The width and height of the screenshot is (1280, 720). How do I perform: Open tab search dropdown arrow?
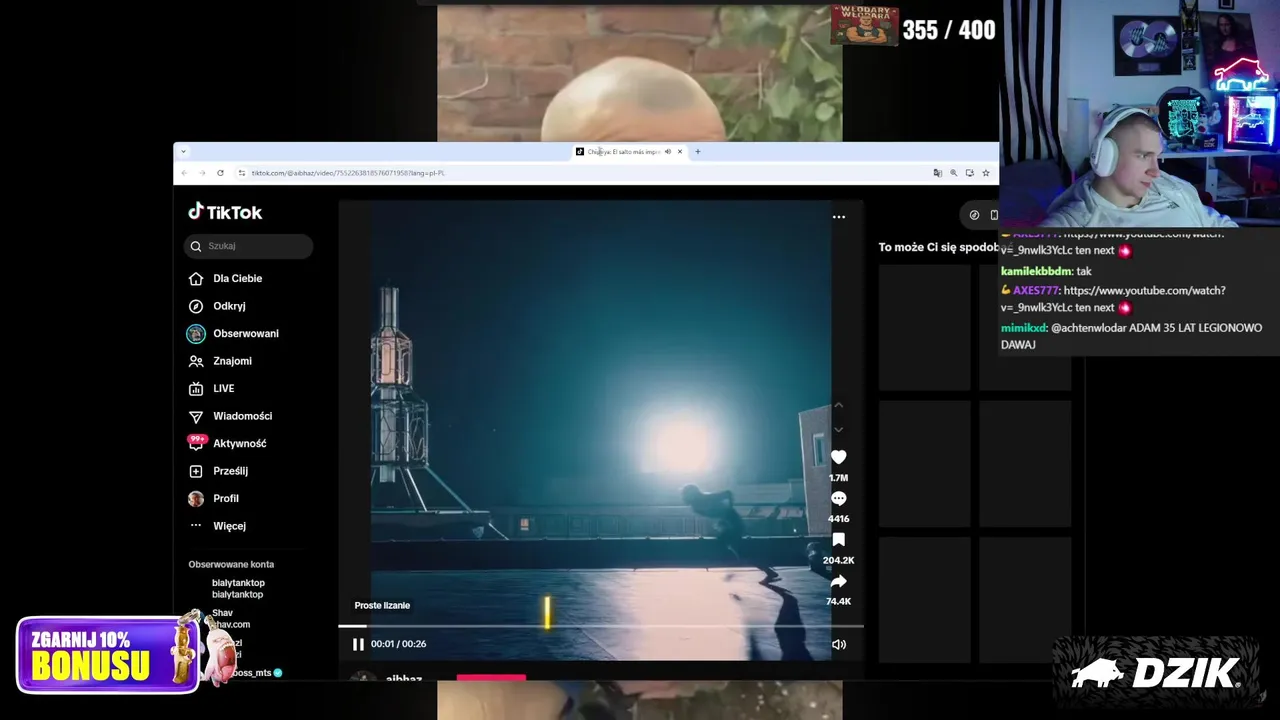(x=183, y=152)
